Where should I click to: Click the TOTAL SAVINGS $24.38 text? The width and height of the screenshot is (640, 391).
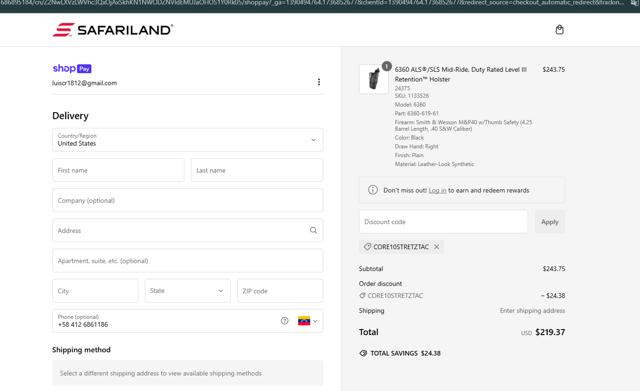click(405, 353)
